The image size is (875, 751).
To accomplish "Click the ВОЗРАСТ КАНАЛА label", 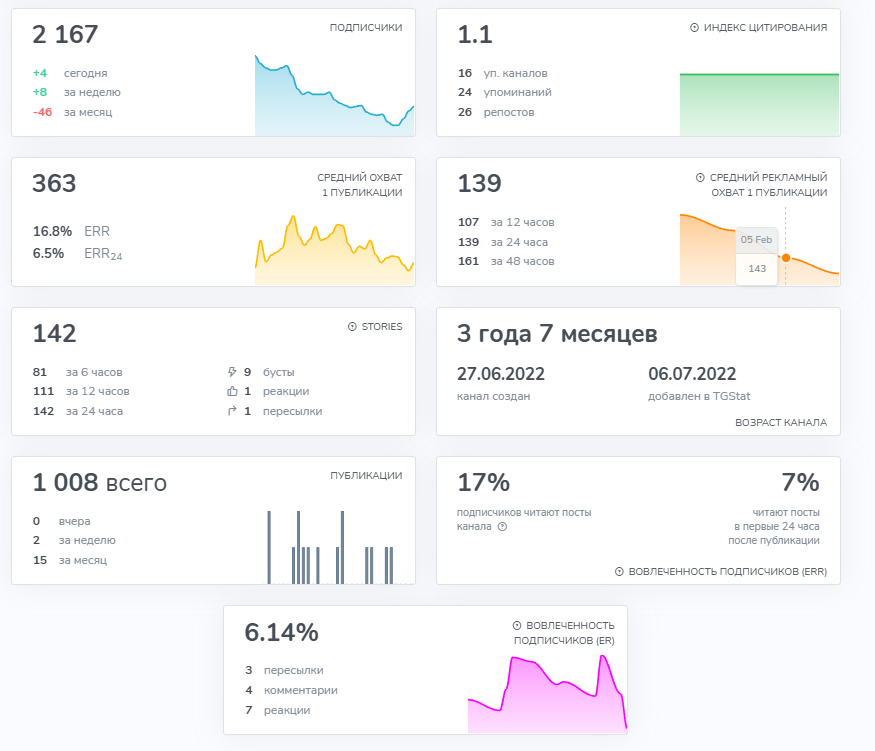I will [x=781, y=422].
